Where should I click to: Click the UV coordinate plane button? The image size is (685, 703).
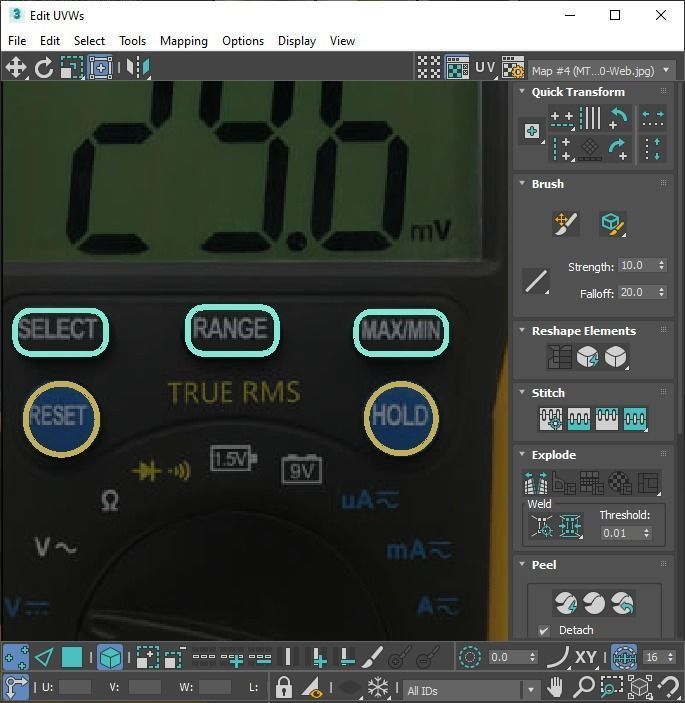click(x=486, y=68)
